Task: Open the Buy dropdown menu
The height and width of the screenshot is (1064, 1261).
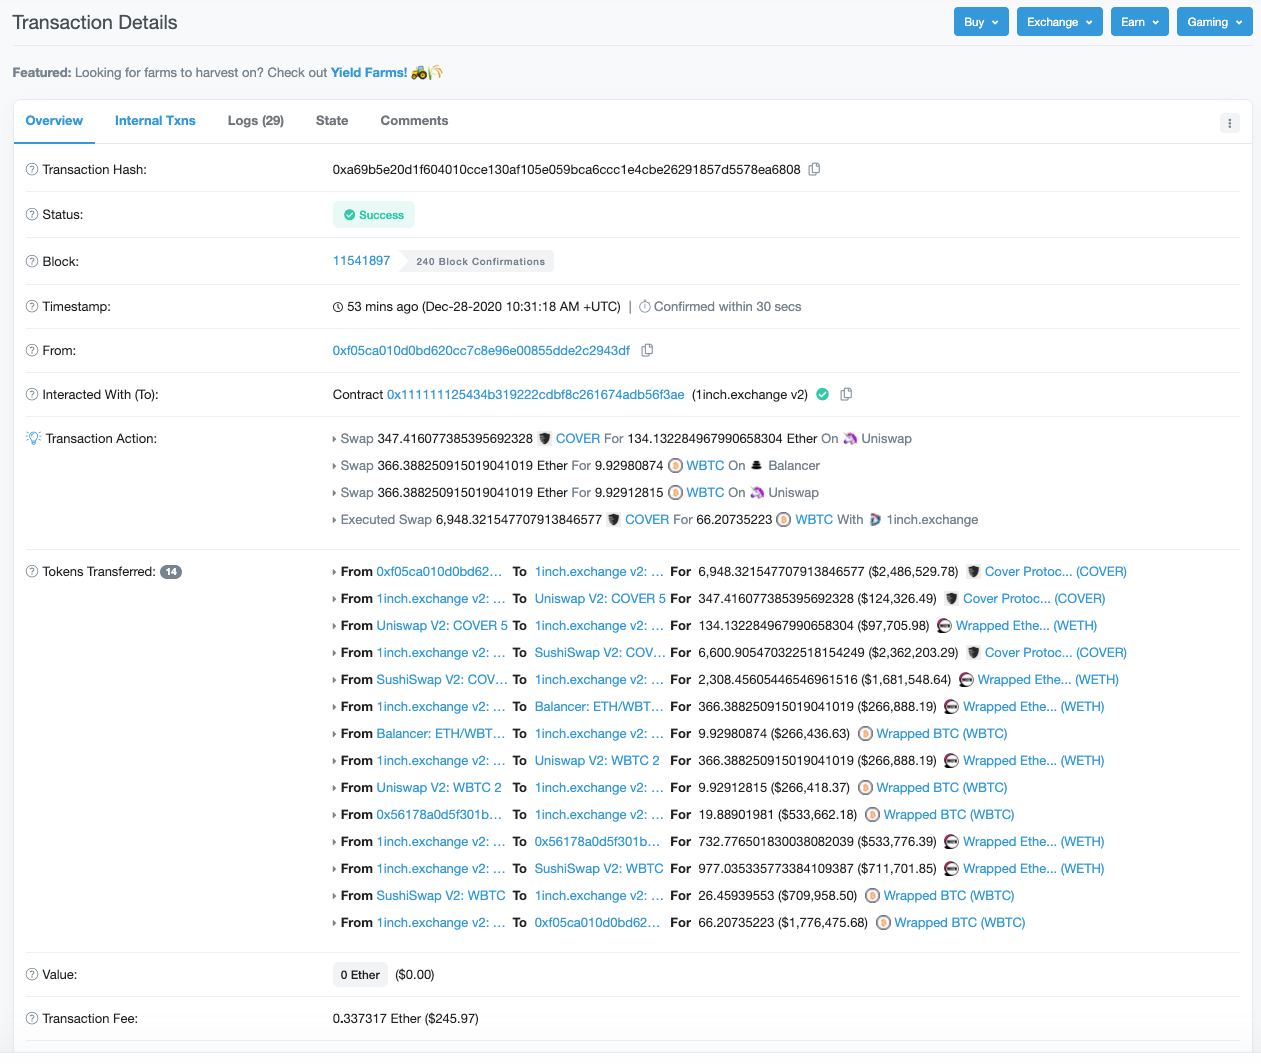Action: 981,22
